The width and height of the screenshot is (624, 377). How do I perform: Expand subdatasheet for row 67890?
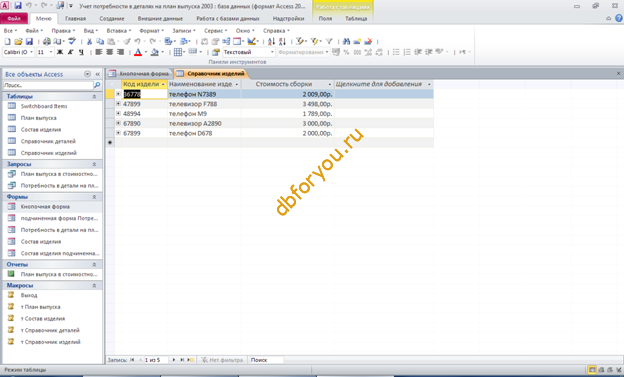coord(118,123)
